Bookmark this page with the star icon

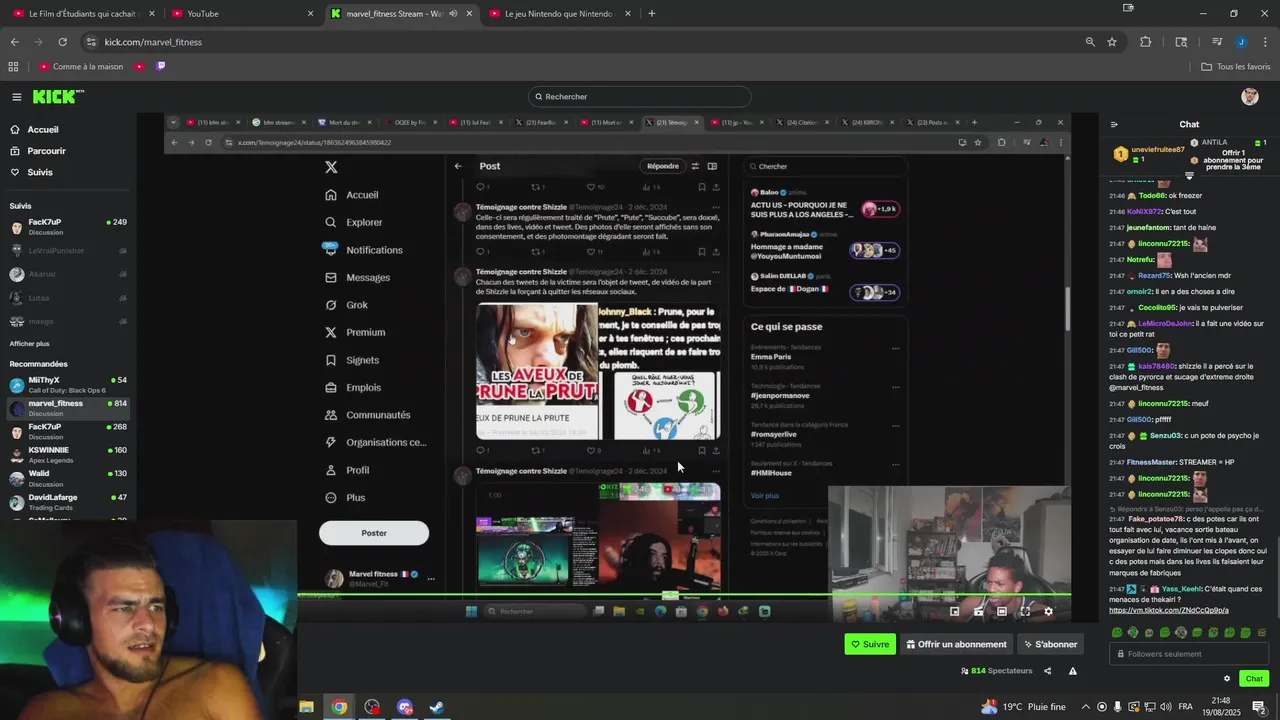pyautogui.click(x=1112, y=42)
